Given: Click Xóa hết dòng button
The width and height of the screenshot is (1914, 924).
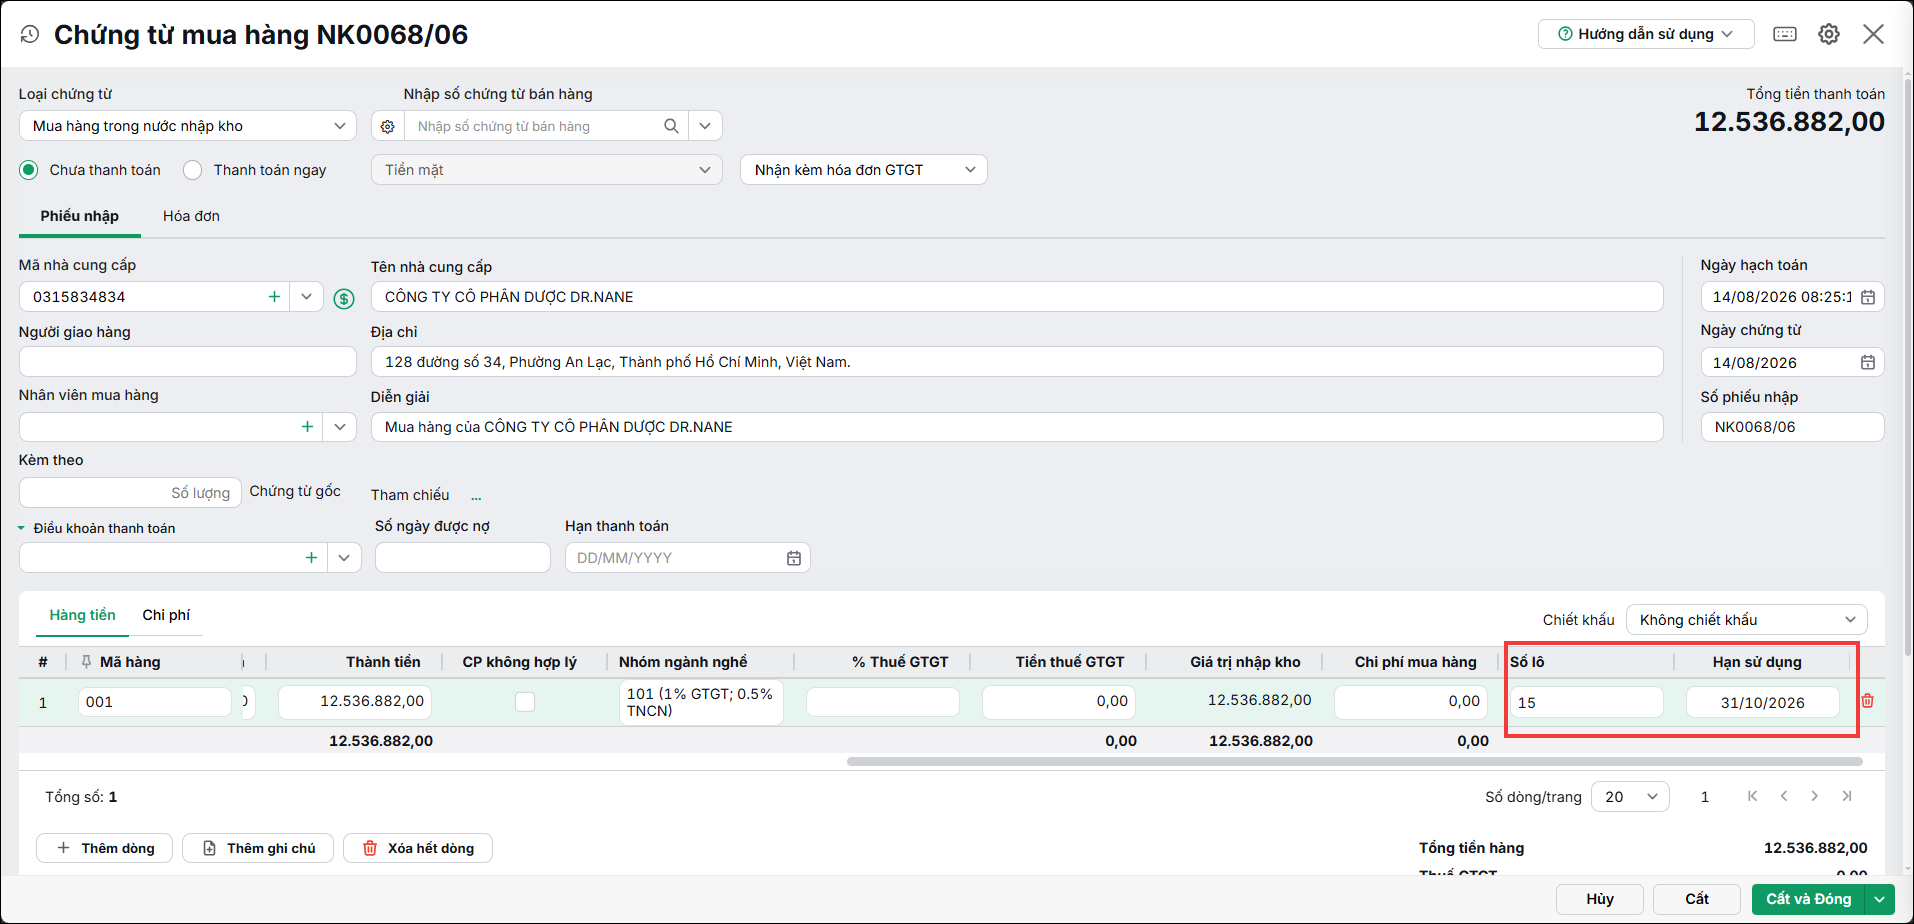Looking at the screenshot, I should point(418,848).
